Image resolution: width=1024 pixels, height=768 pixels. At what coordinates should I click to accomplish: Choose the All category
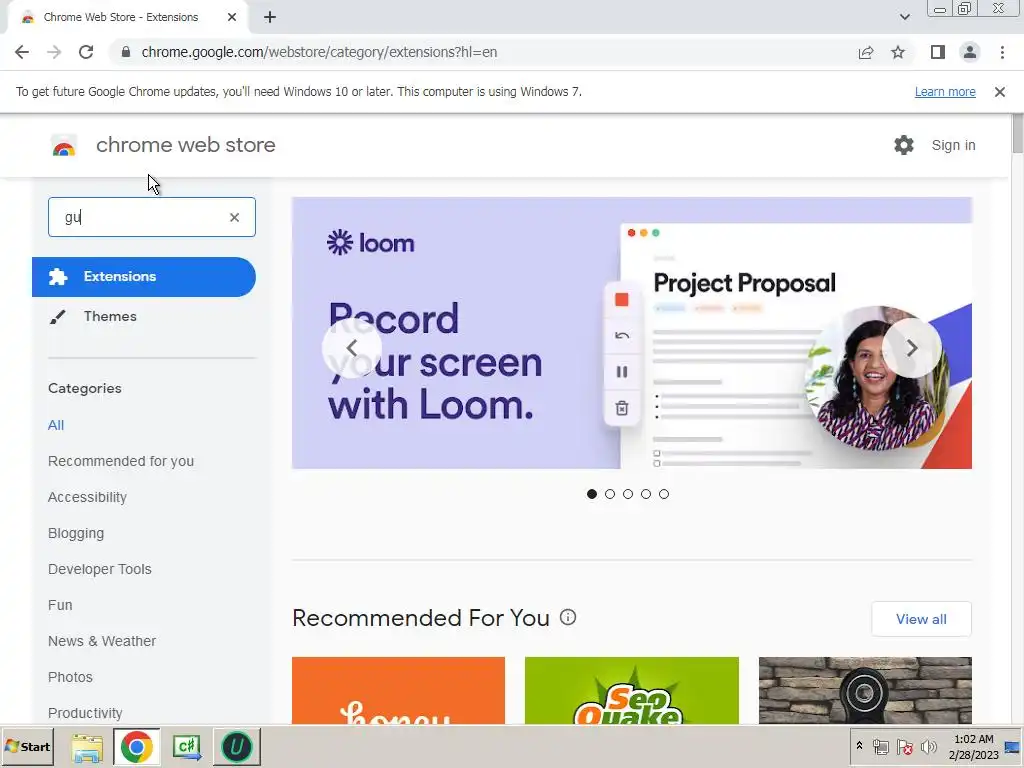click(x=56, y=425)
